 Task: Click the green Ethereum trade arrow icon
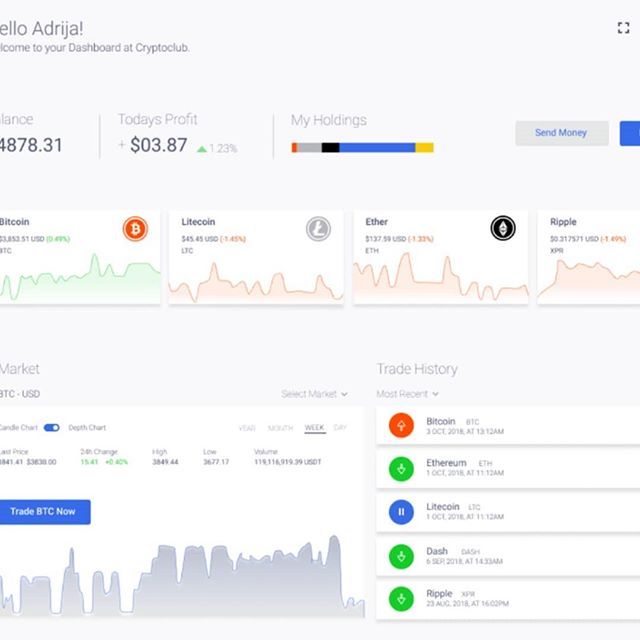pyautogui.click(x=401, y=469)
